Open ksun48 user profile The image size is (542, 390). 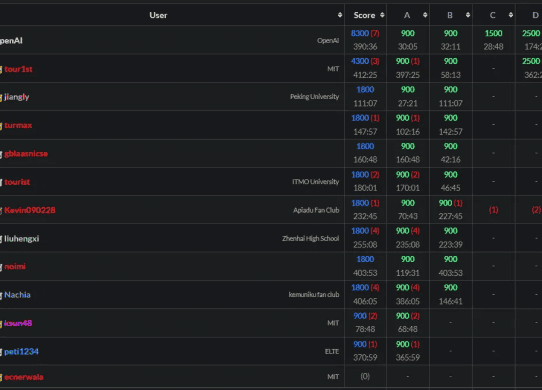click(18, 323)
